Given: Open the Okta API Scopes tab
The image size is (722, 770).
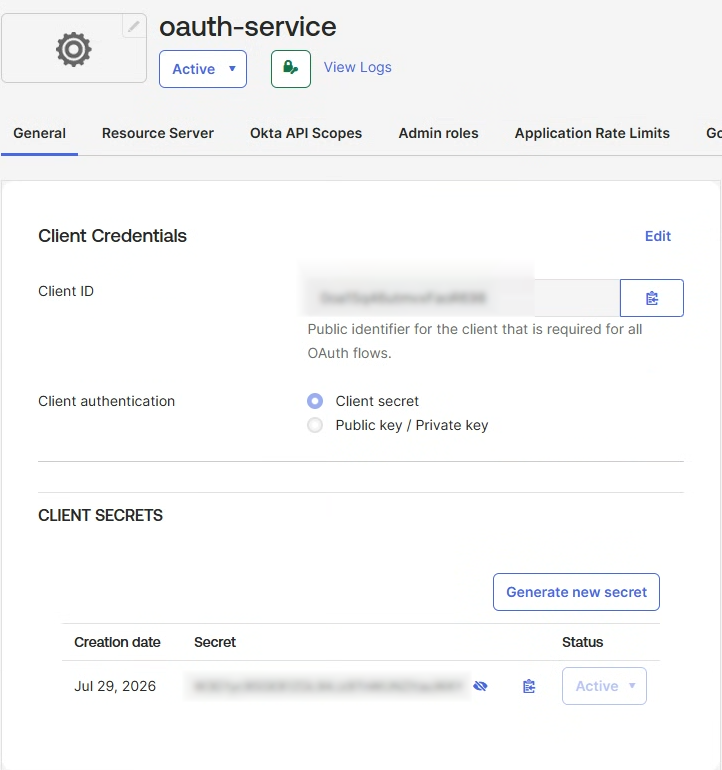Looking at the screenshot, I should click(x=306, y=133).
